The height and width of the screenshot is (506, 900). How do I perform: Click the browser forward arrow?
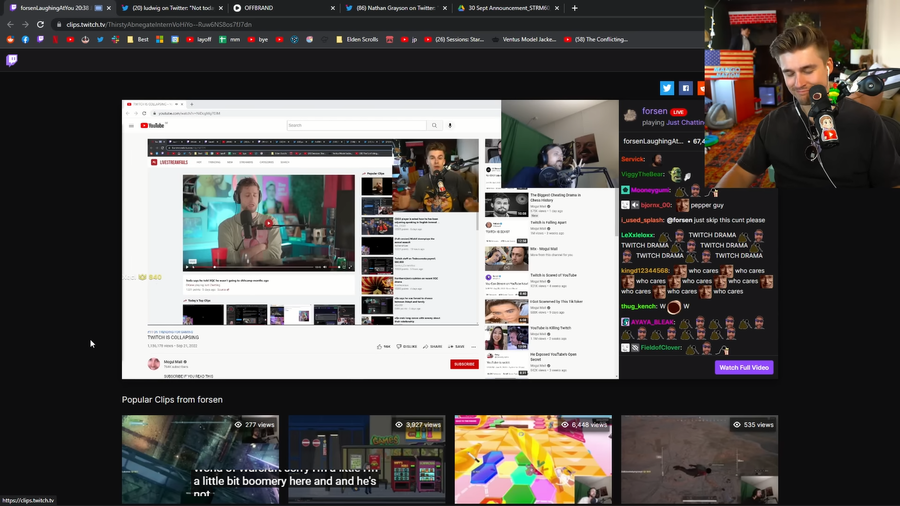point(25,24)
